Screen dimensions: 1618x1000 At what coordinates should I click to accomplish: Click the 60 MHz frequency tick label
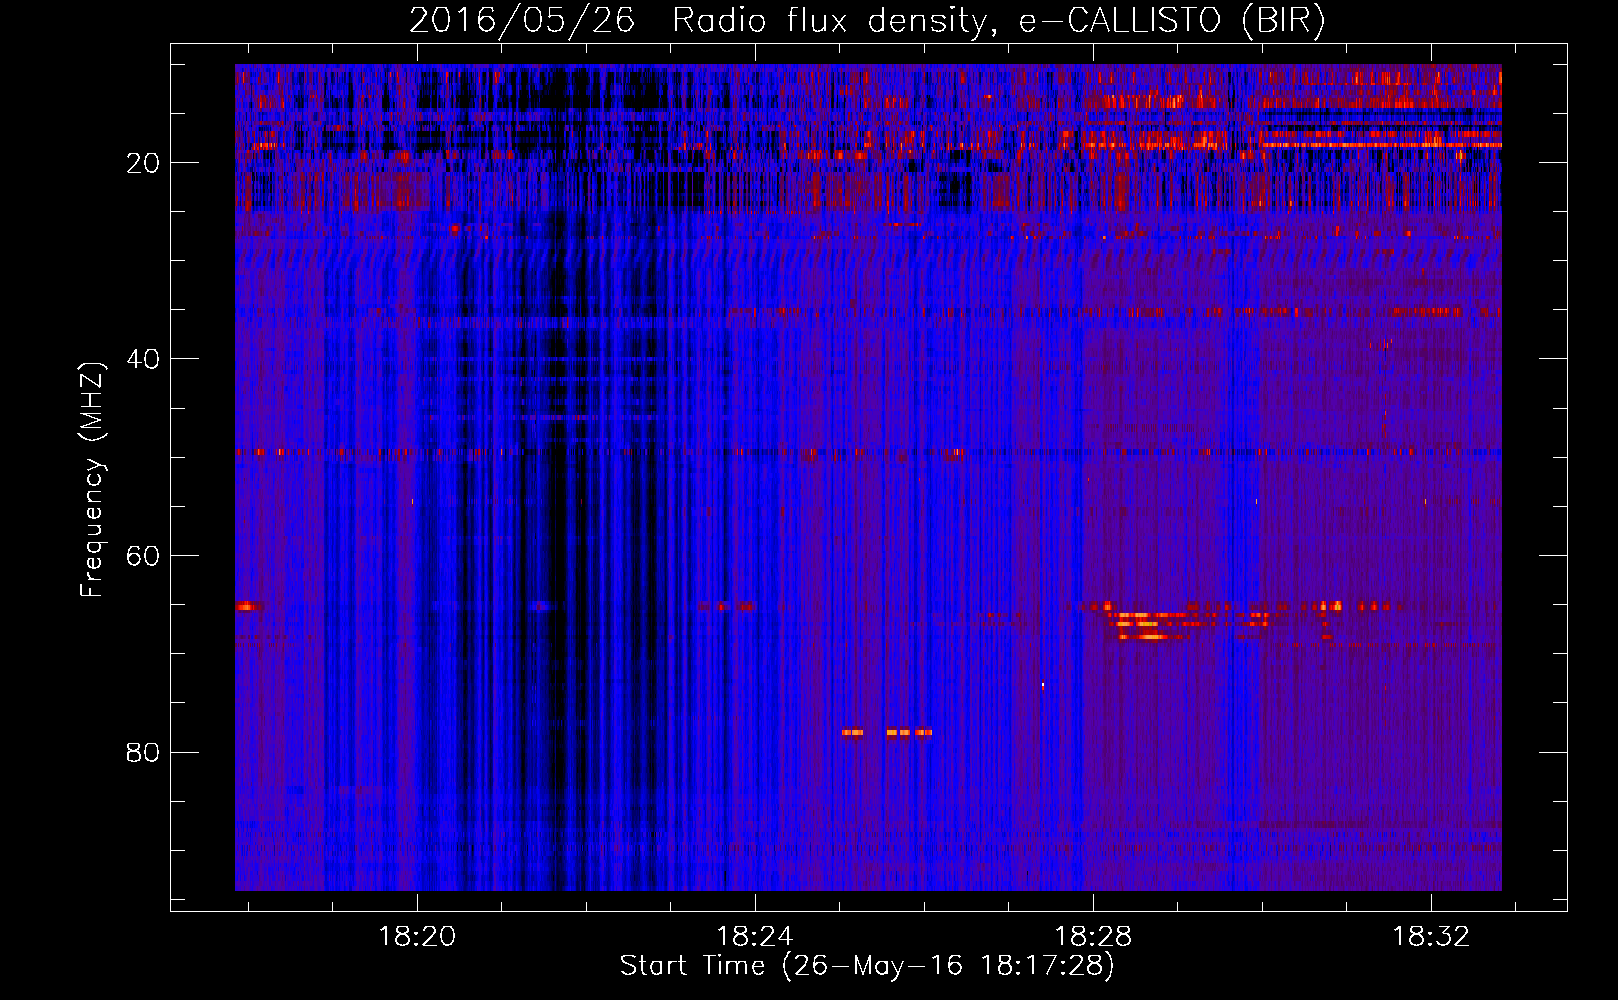point(143,556)
